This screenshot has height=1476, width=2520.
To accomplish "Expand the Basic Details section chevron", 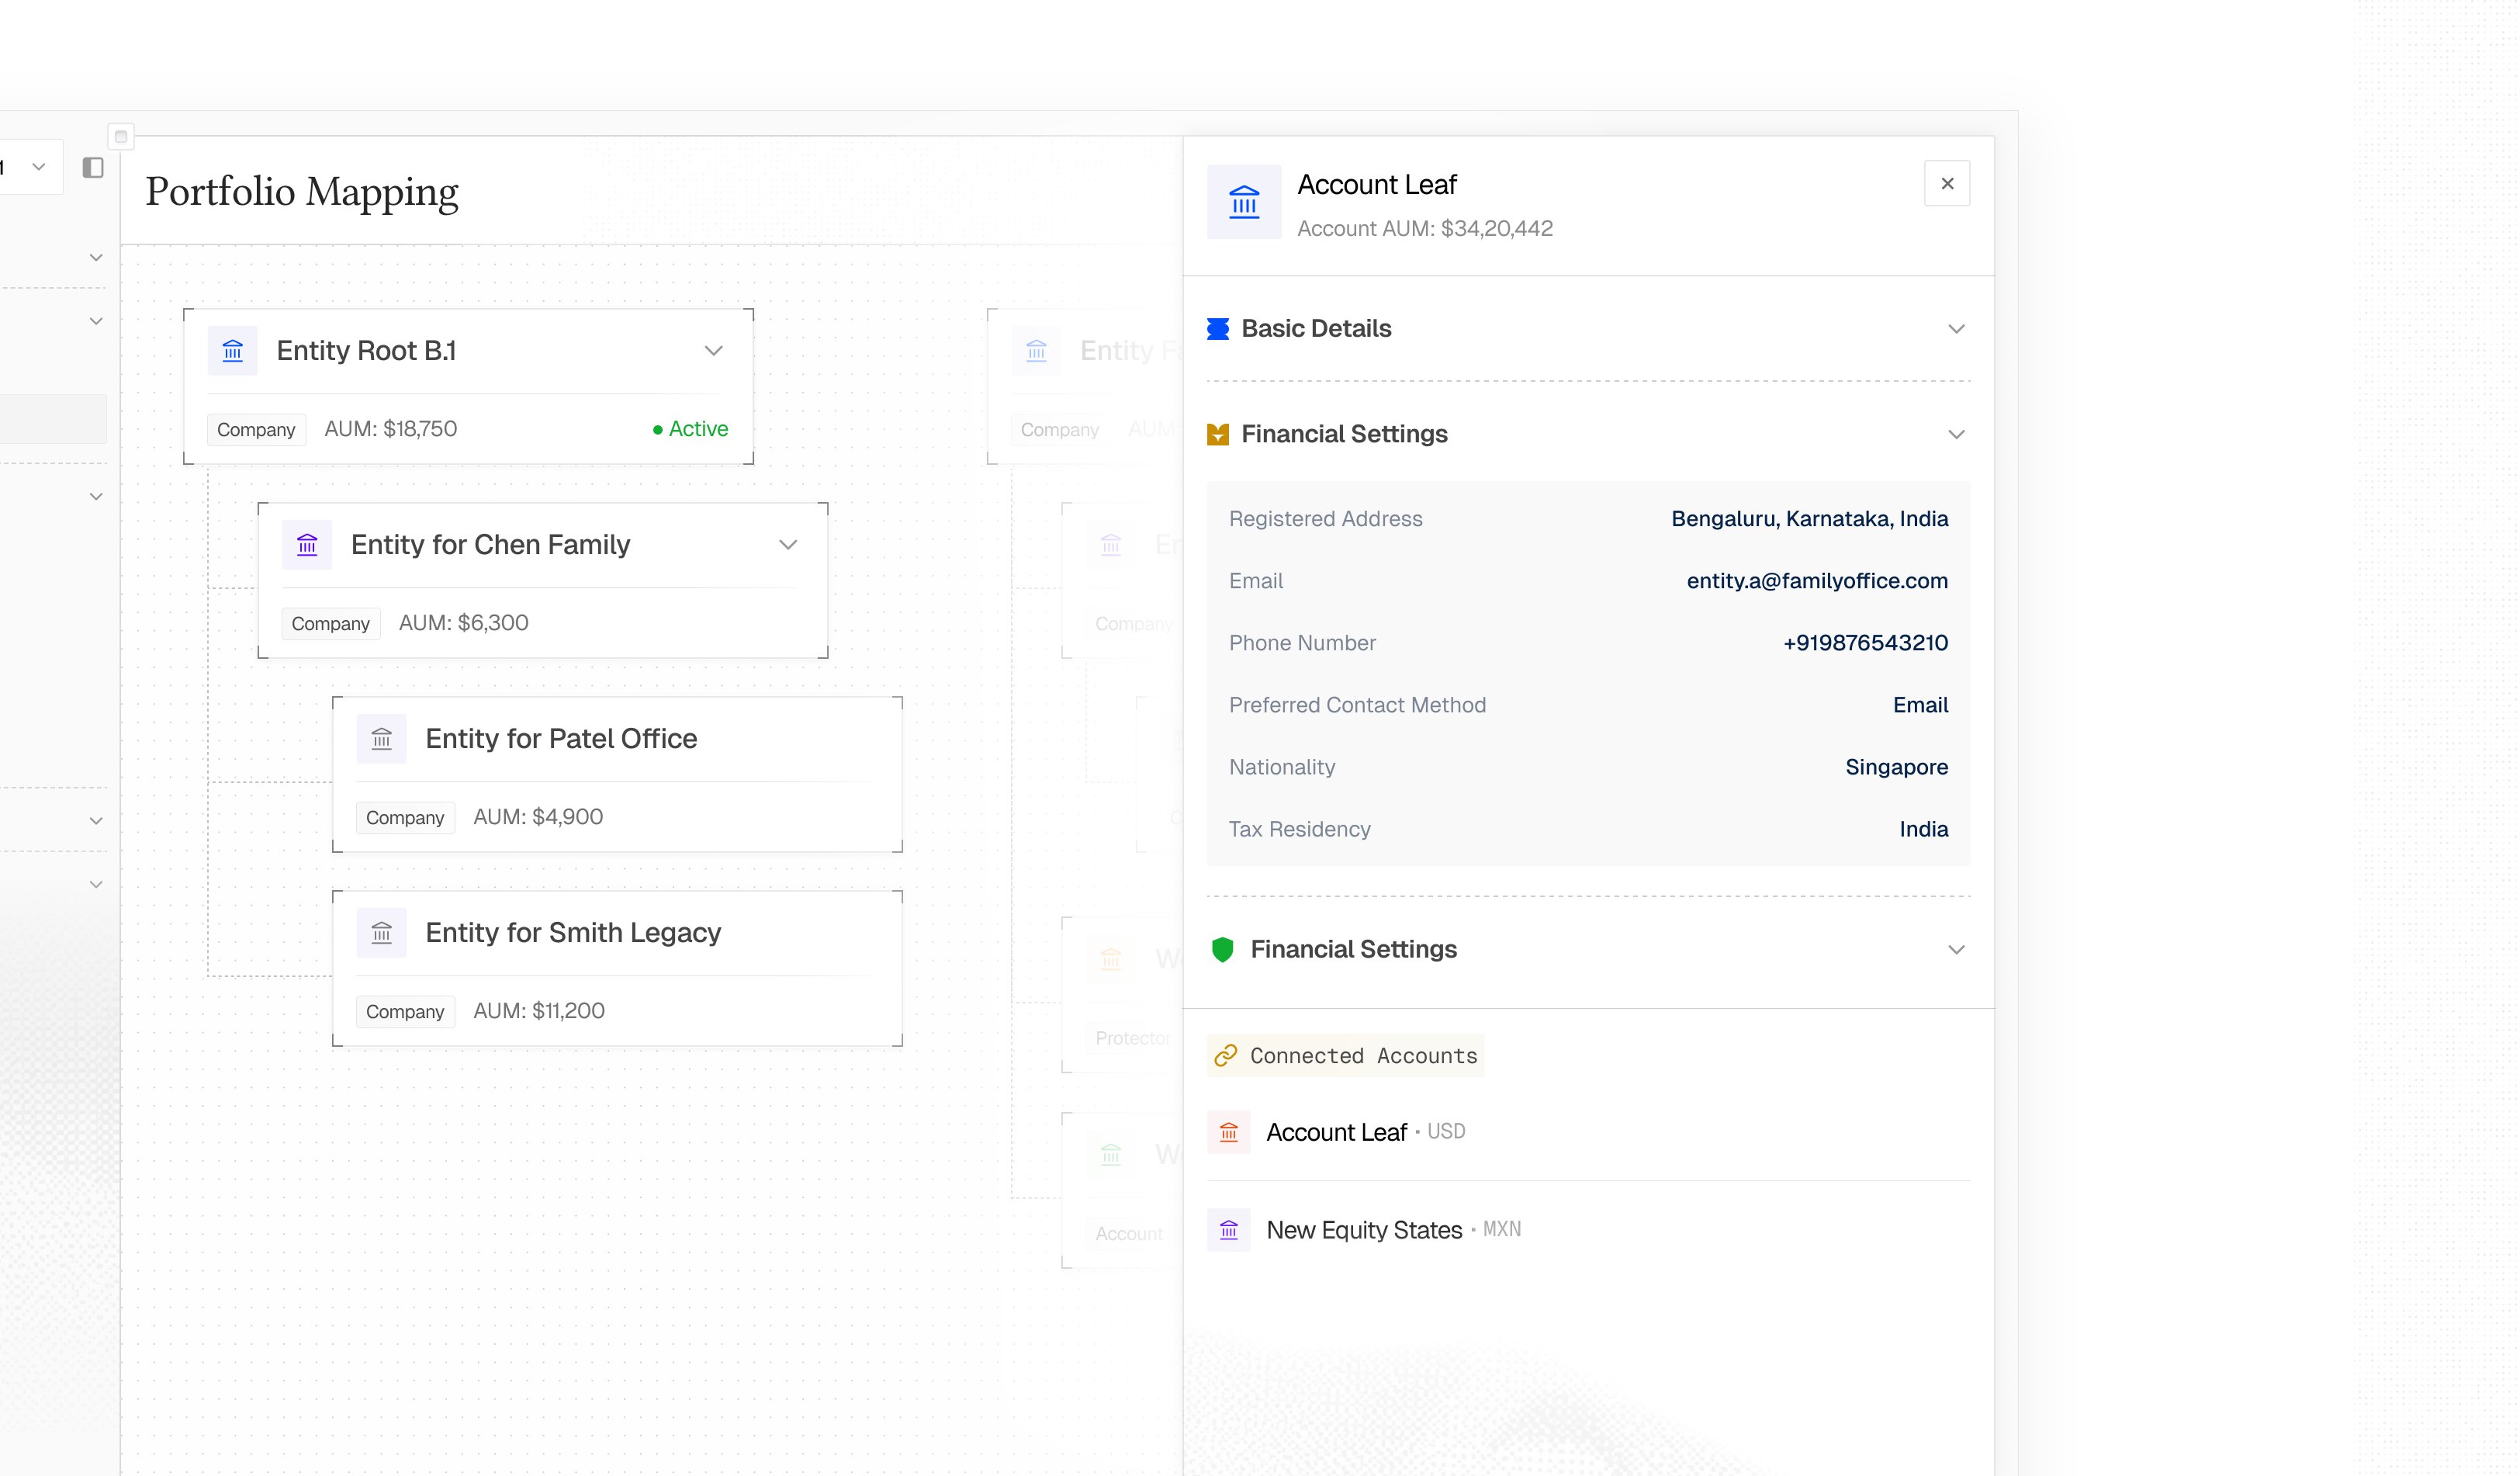I will (x=1957, y=329).
